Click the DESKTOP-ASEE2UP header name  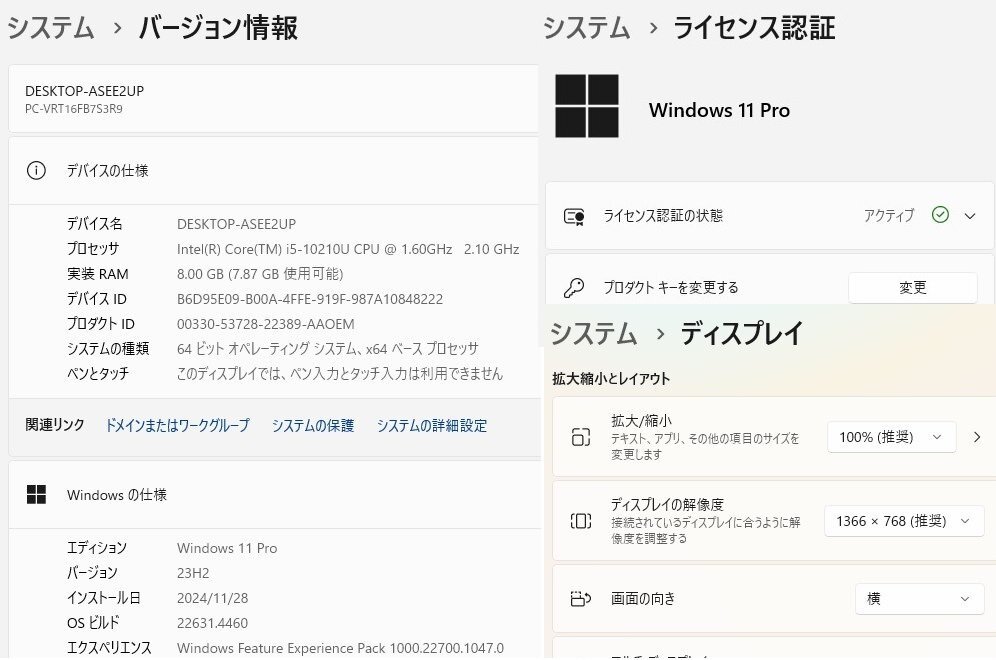click(84, 91)
